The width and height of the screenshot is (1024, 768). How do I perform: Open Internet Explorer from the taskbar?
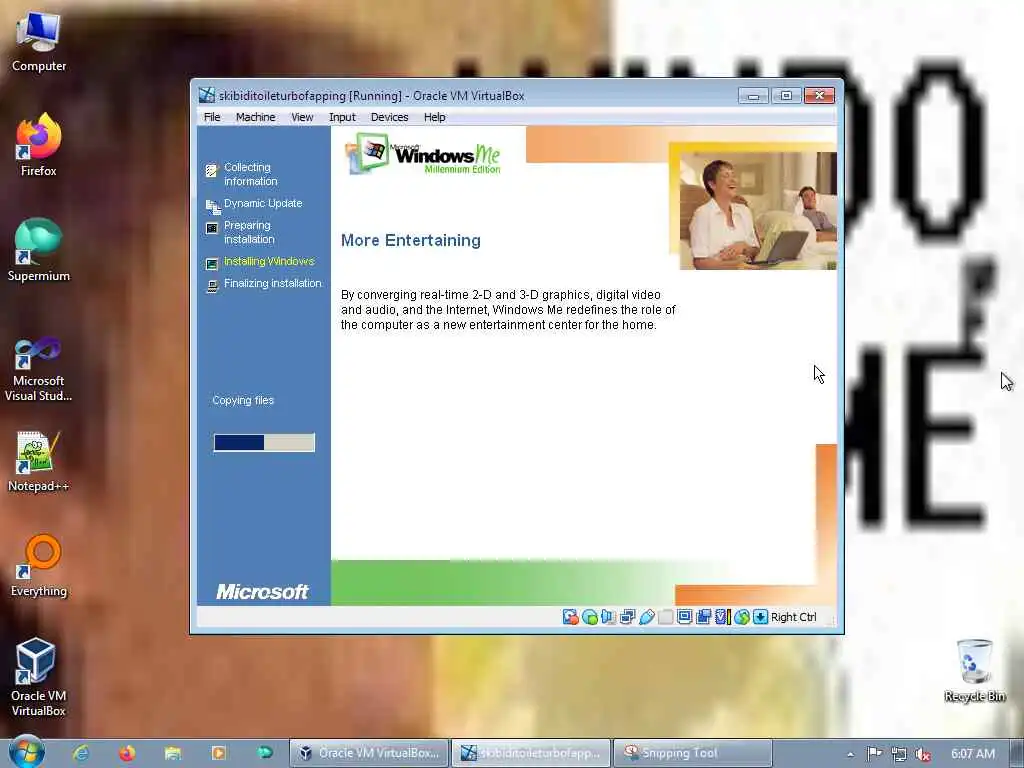click(81, 753)
